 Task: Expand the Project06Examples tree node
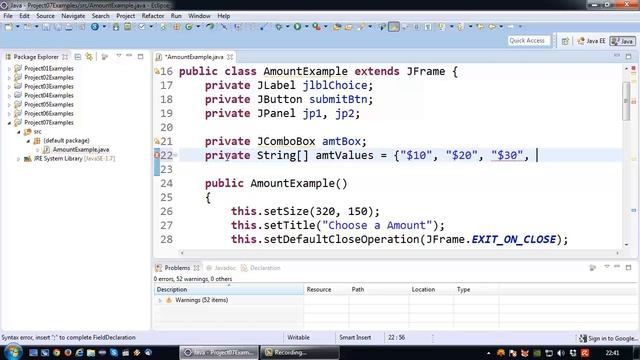tap(9, 114)
